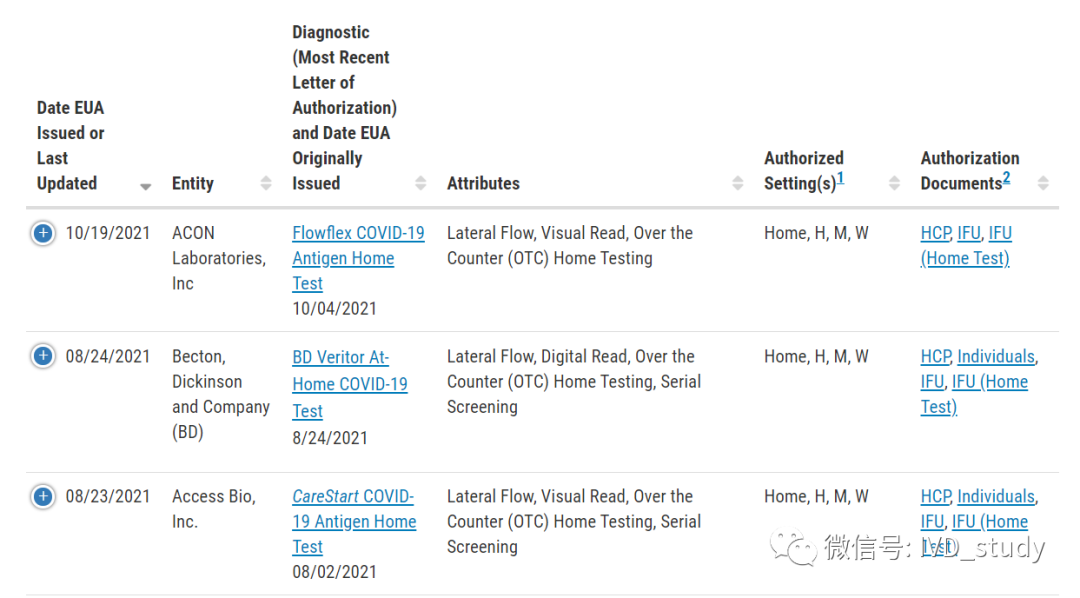Viewport: 1080px width, 598px height.
Task: Open Individuals document for BD Veritor
Action: (996, 356)
